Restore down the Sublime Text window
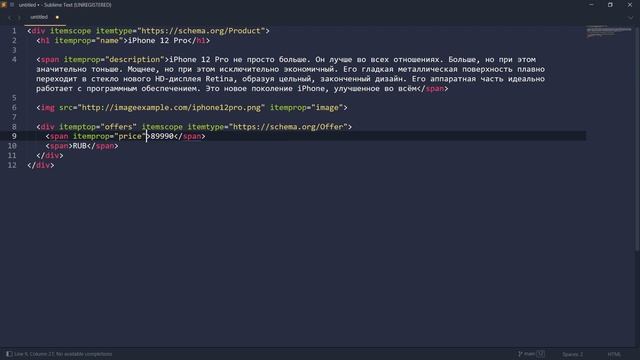 tap(610, 5)
